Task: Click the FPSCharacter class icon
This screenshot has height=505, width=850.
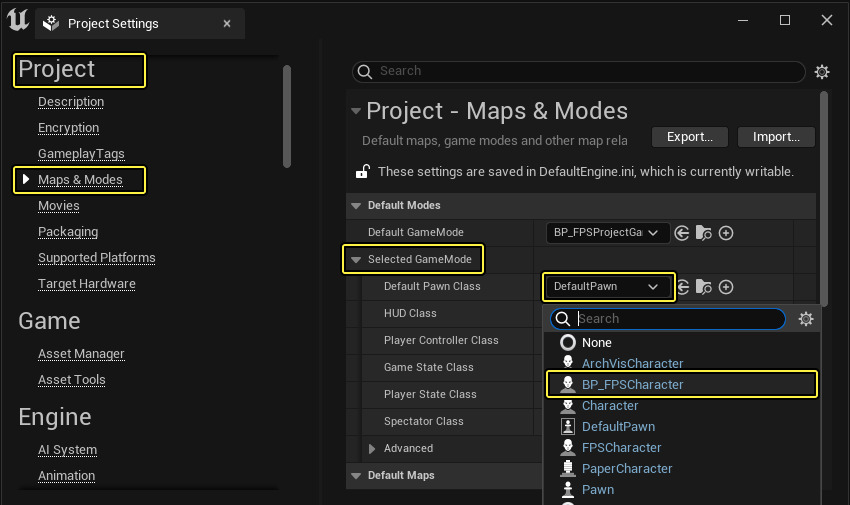Action: (x=568, y=448)
